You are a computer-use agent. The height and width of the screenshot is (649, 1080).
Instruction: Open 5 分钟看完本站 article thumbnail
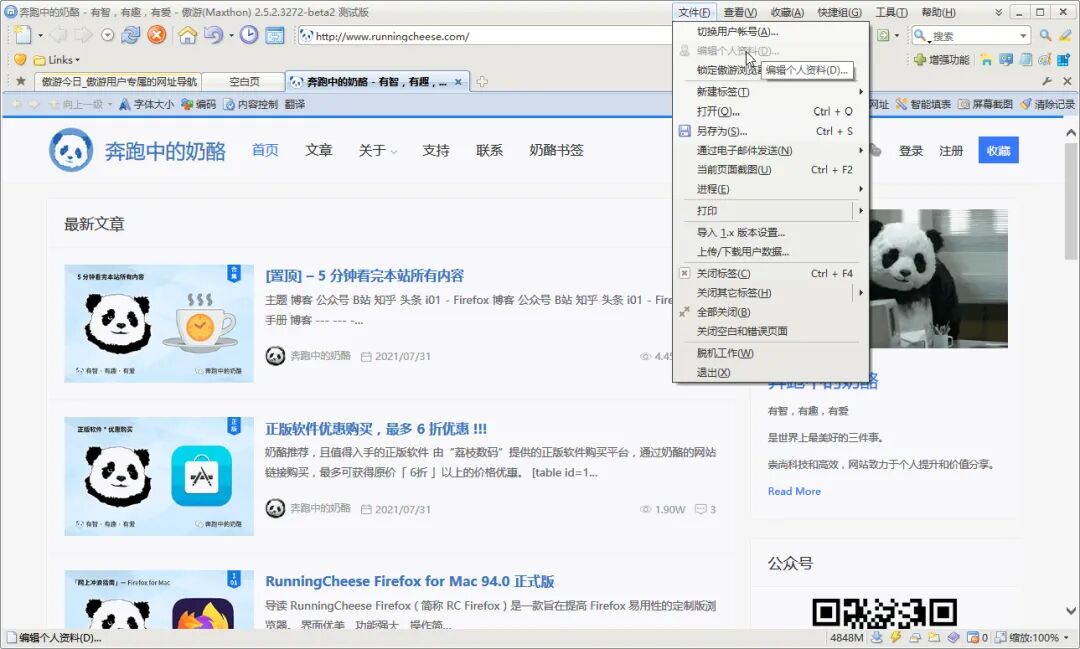pos(159,323)
